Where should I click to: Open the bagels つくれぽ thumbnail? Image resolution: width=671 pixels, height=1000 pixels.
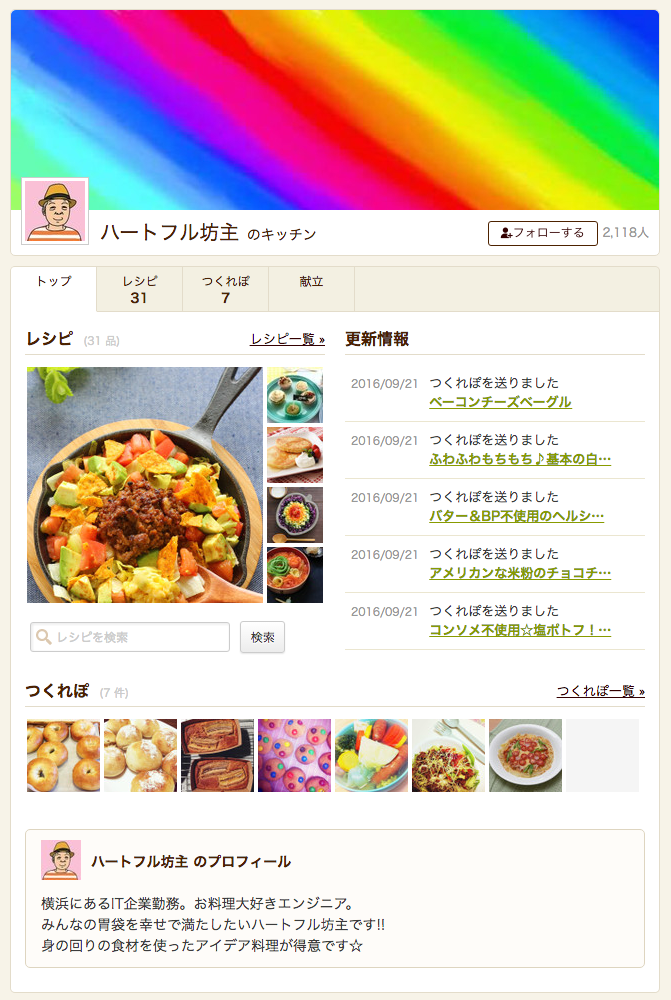(63, 756)
